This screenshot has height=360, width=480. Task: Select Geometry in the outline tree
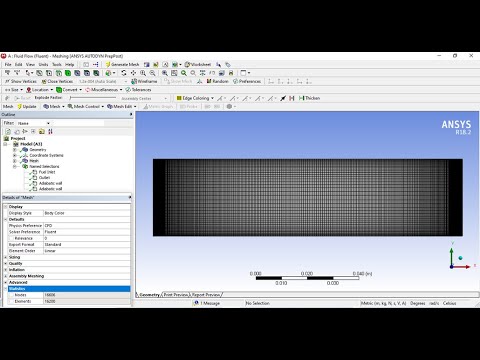38,150
